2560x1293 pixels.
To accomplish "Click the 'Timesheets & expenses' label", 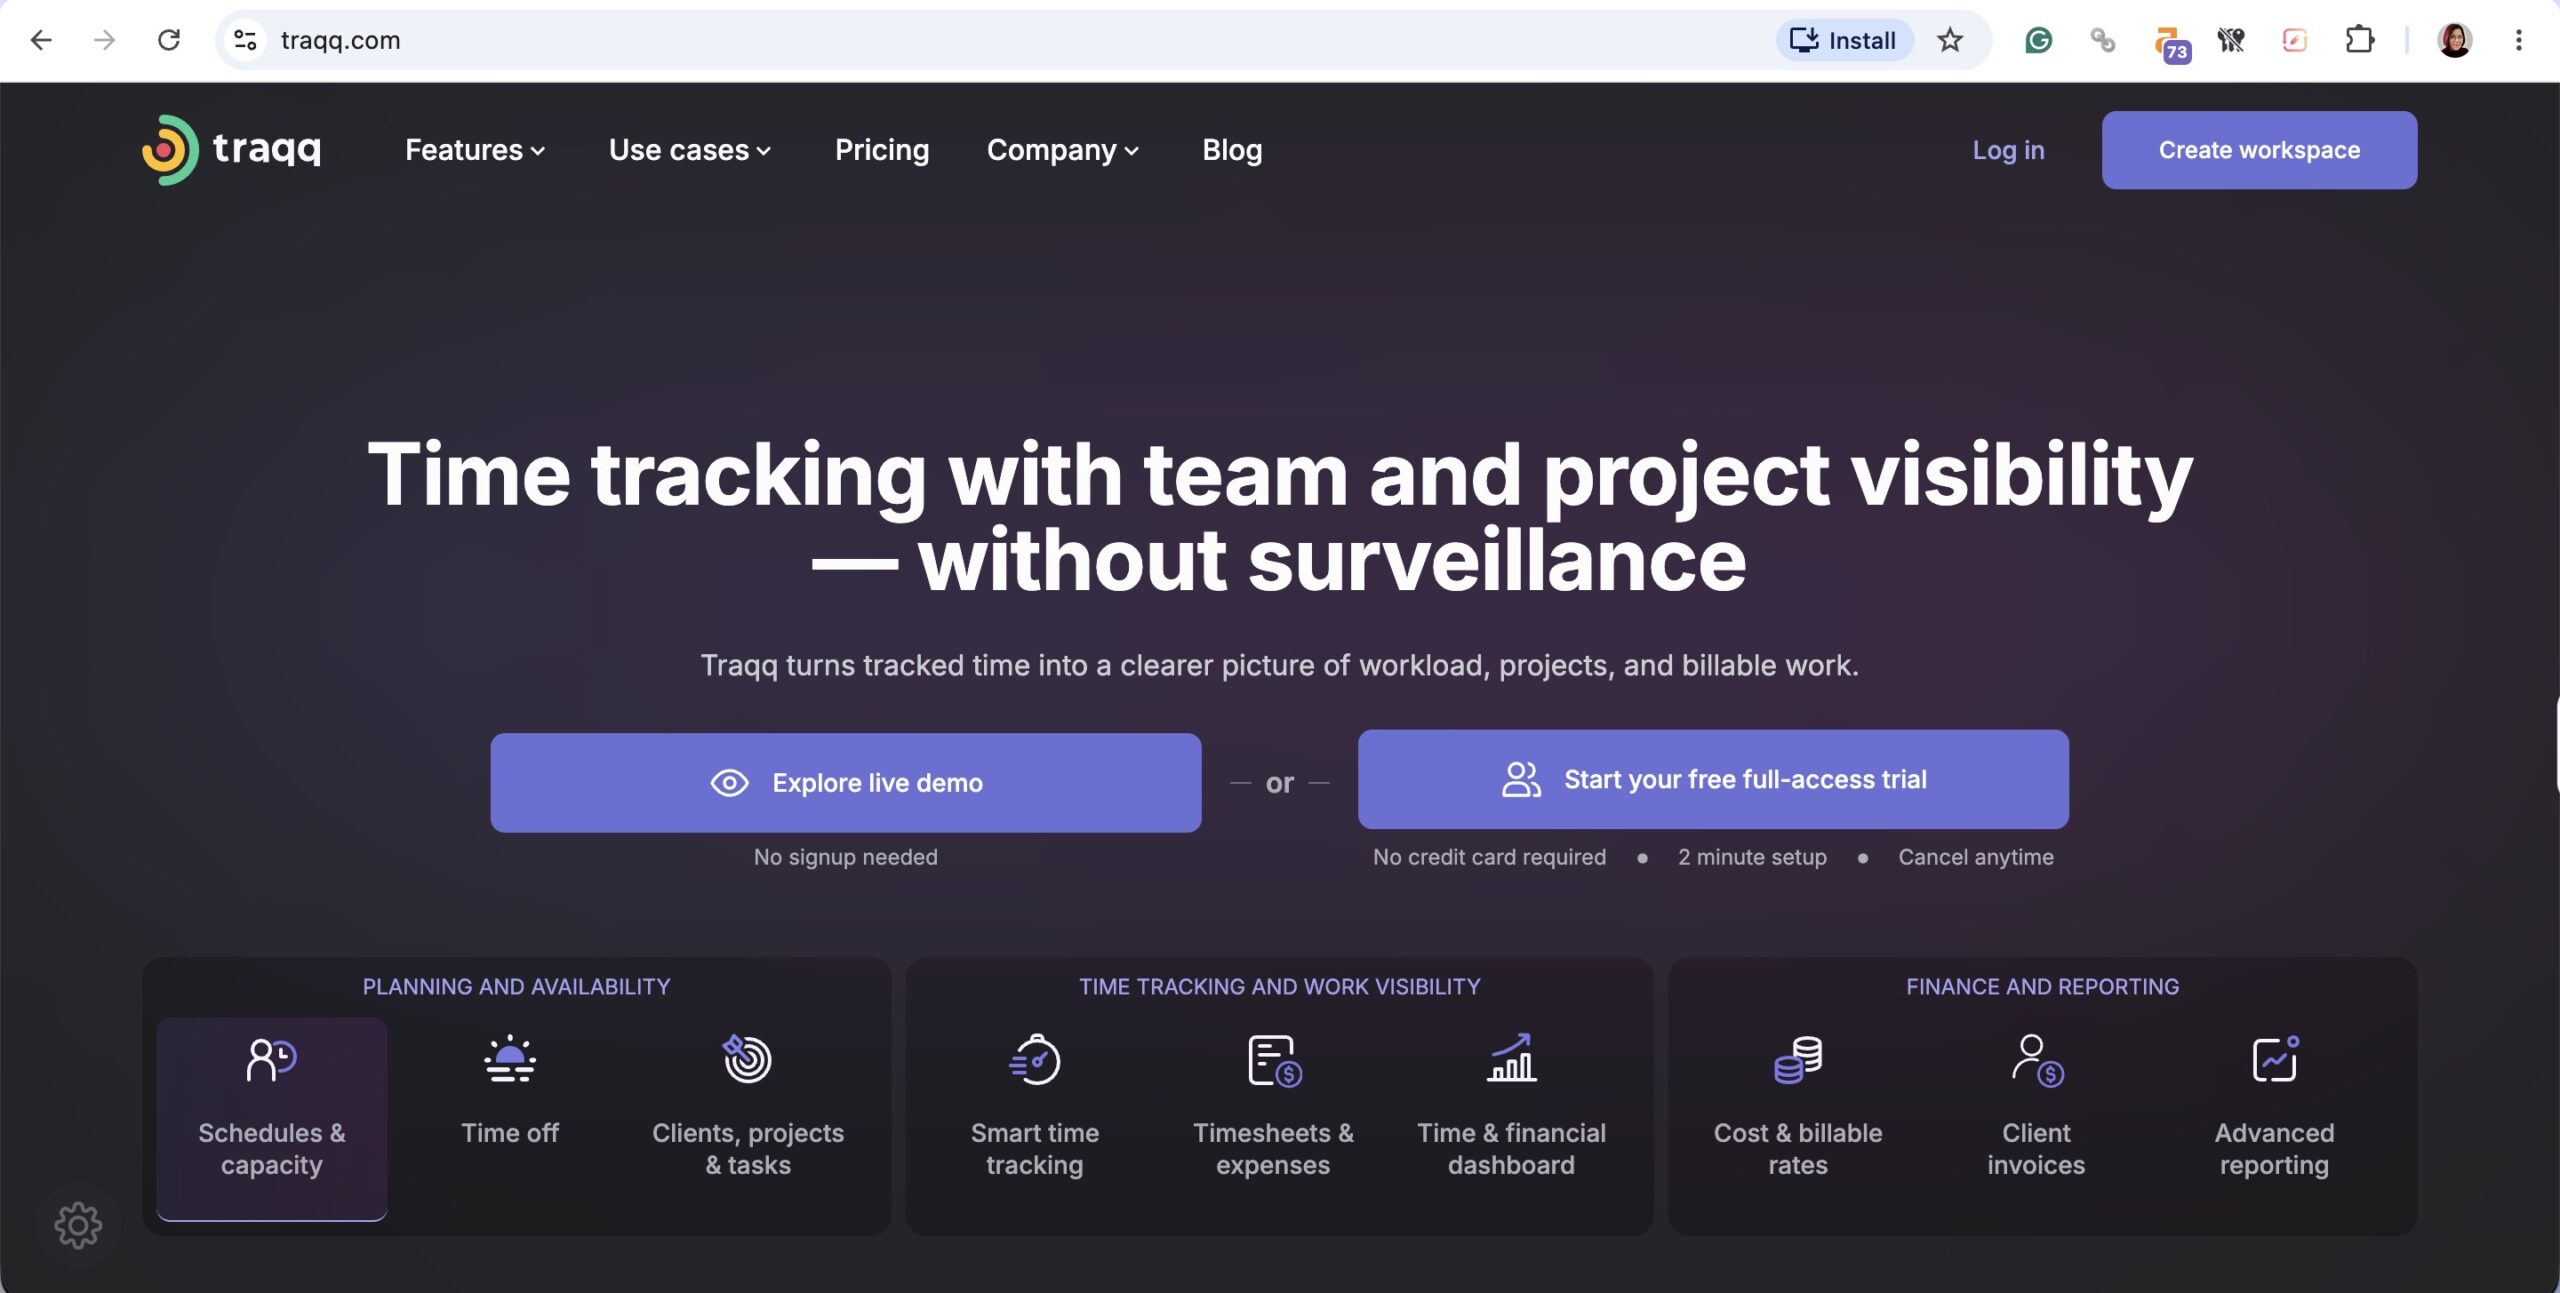I will coord(1273,1149).
